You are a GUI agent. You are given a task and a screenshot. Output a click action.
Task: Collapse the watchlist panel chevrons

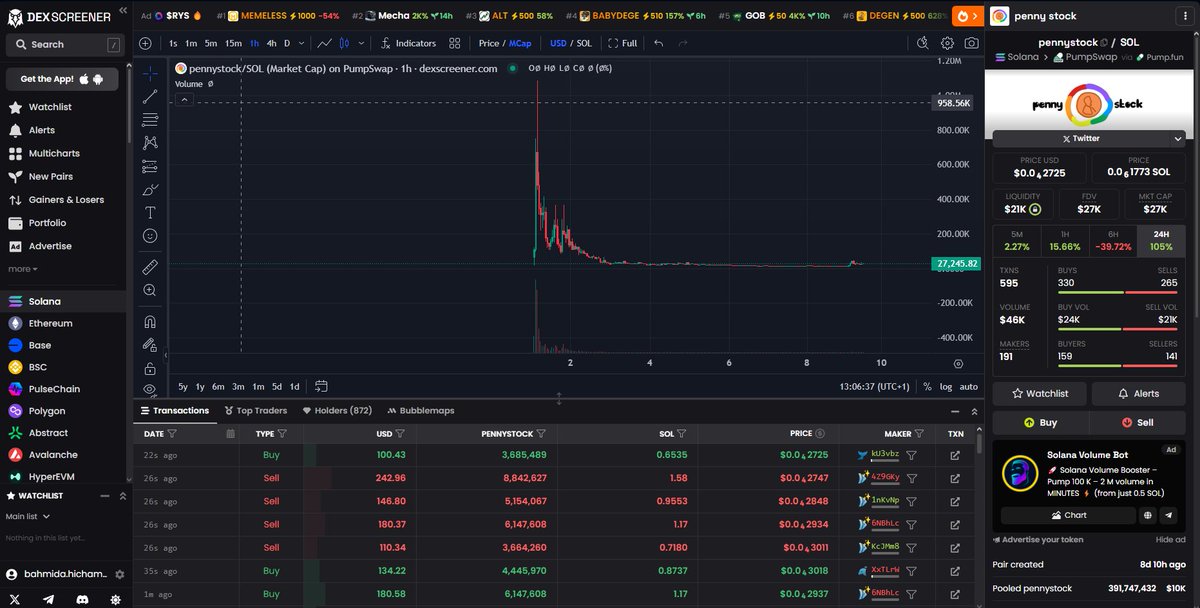pos(123,496)
